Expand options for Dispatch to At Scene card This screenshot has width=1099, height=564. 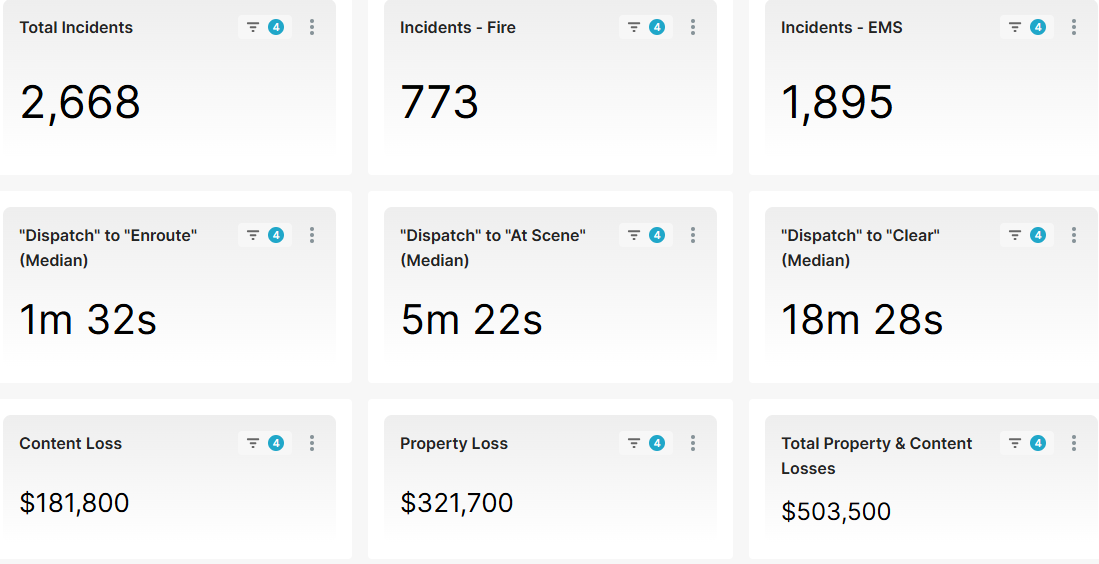[x=693, y=235]
